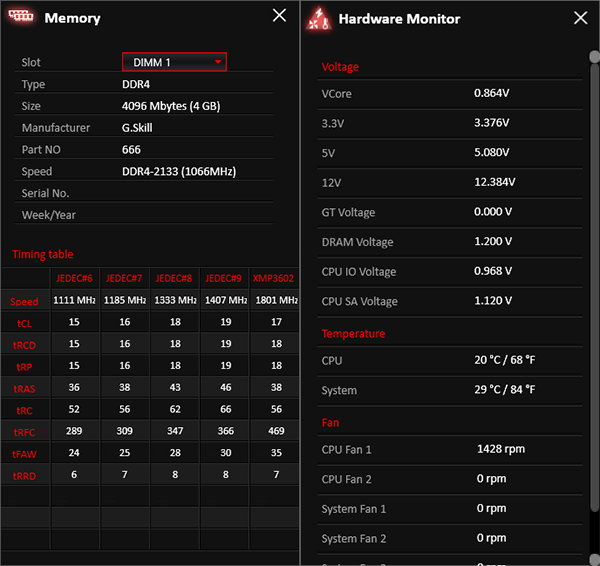Click the tRFC value 469
This screenshot has width=600, height=566.
[x=276, y=431]
